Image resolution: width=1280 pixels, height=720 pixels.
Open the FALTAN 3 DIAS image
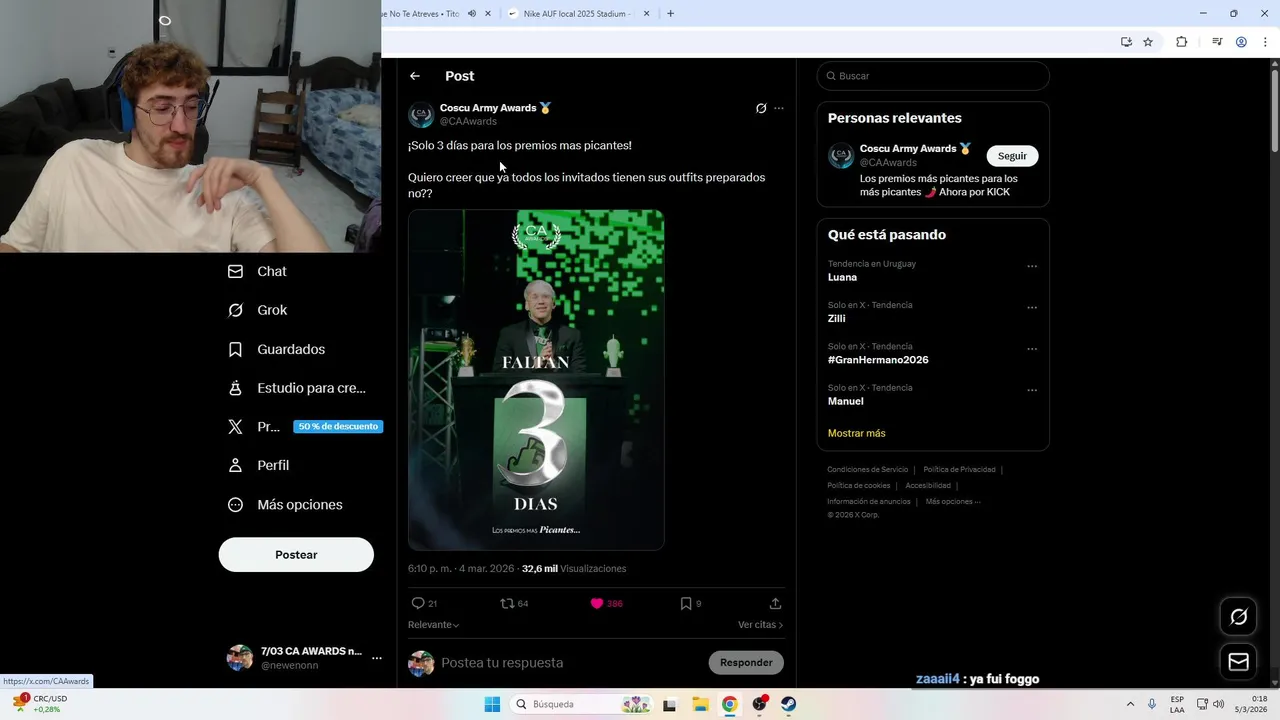(x=536, y=380)
